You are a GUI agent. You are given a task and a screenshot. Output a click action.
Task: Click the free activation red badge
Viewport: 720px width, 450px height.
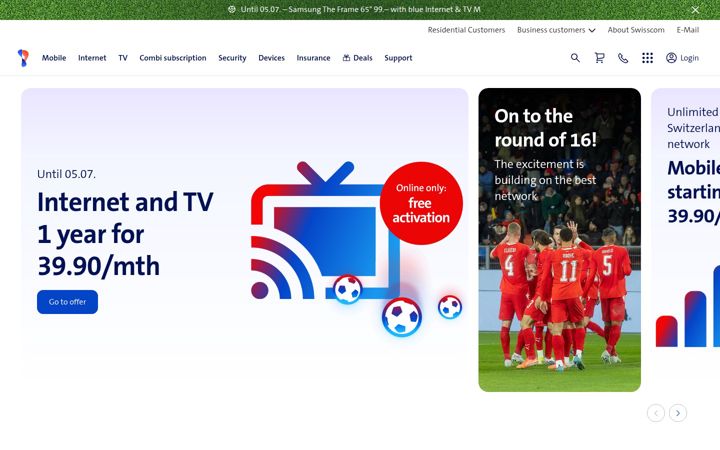(421, 203)
